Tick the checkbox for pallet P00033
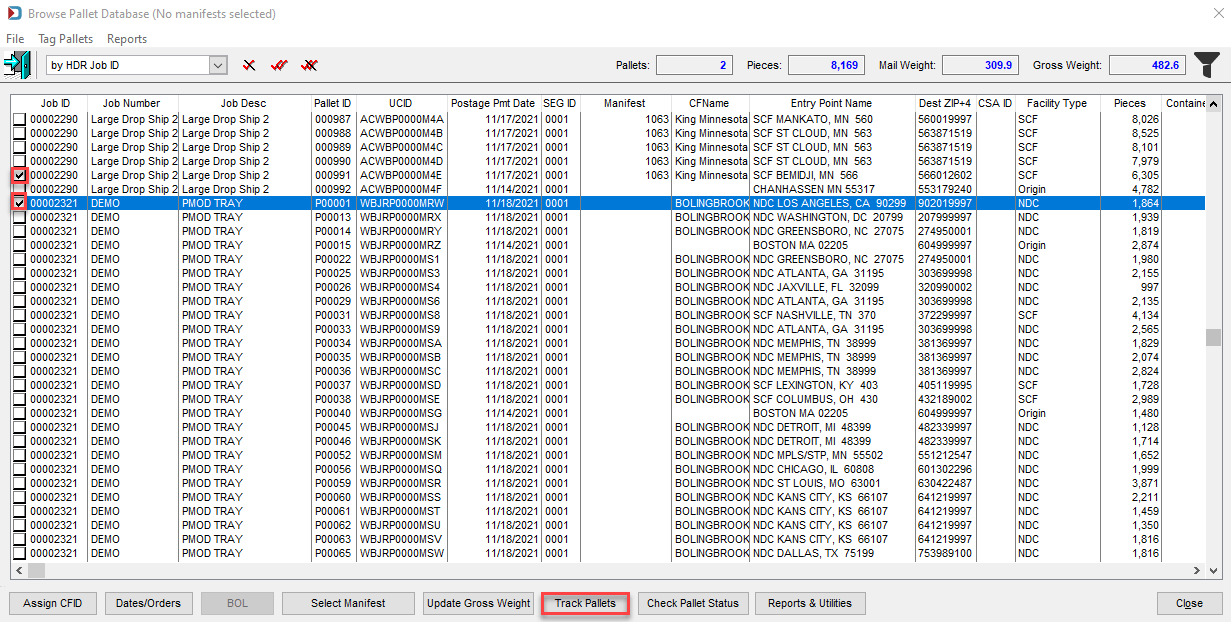The height and width of the screenshot is (622, 1231). pyautogui.click(x=20, y=329)
